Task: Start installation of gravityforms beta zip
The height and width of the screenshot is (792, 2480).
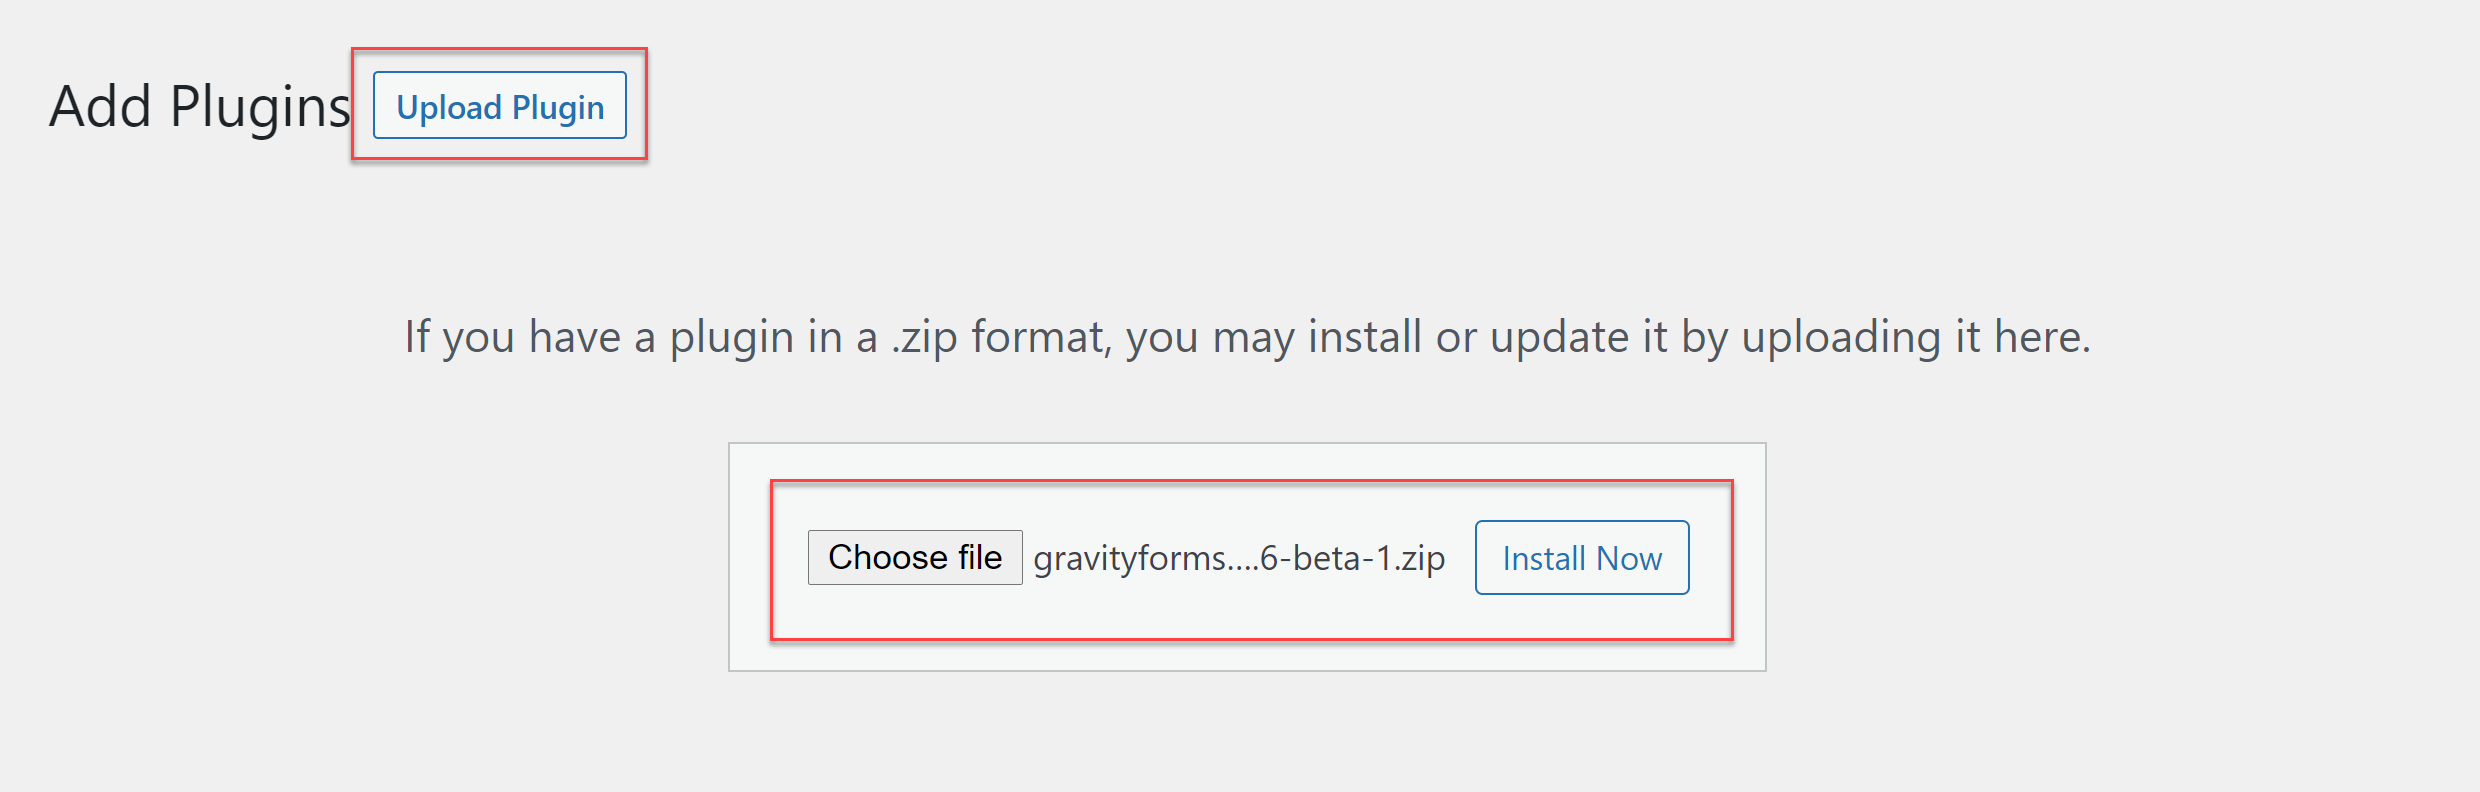Action: (x=1580, y=557)
